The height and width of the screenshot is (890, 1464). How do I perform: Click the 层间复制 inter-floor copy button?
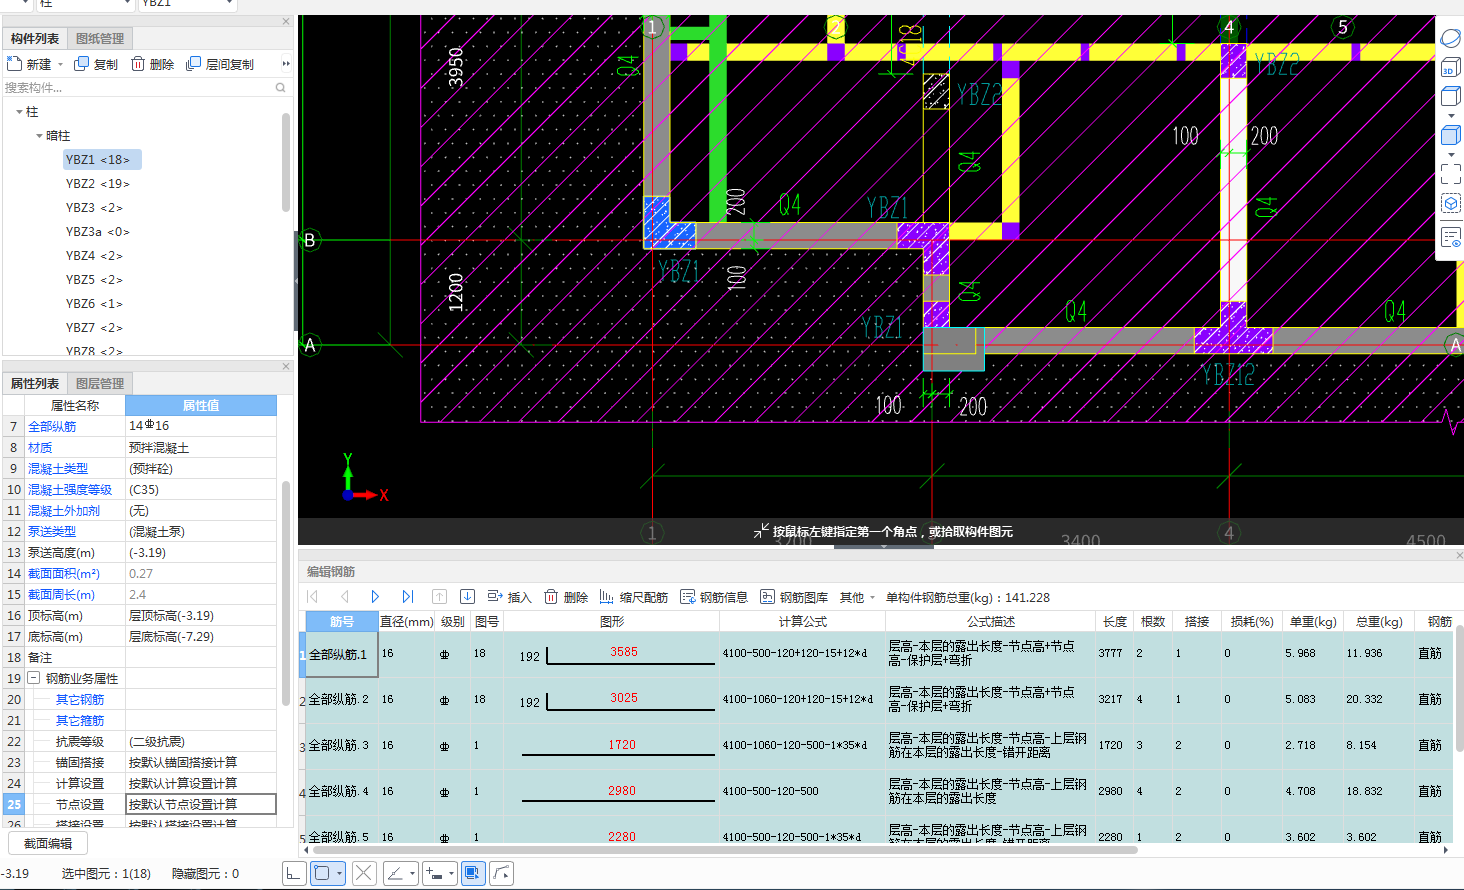point(220,64)
